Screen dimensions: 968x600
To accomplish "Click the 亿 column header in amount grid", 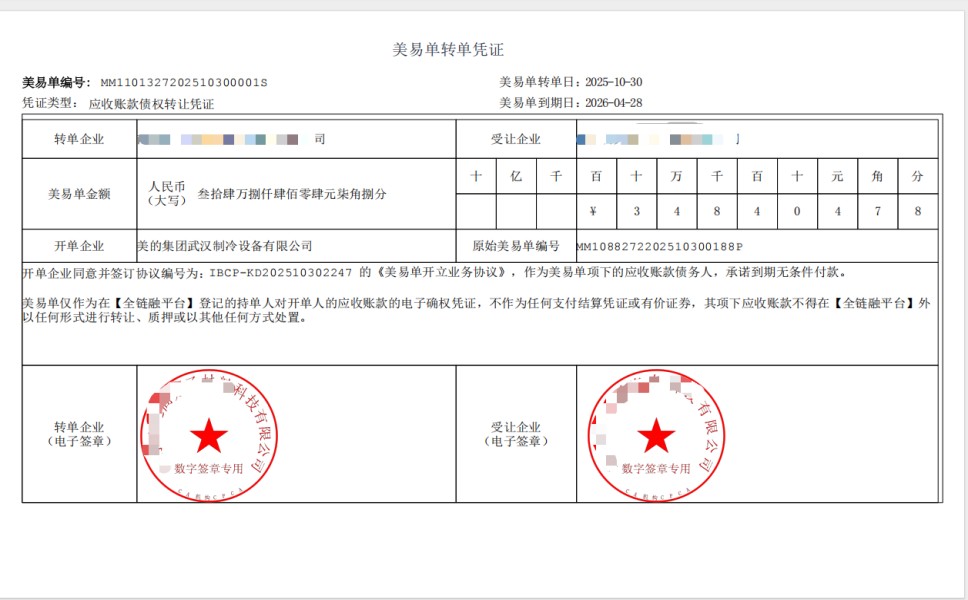I will tap(516, 176).
